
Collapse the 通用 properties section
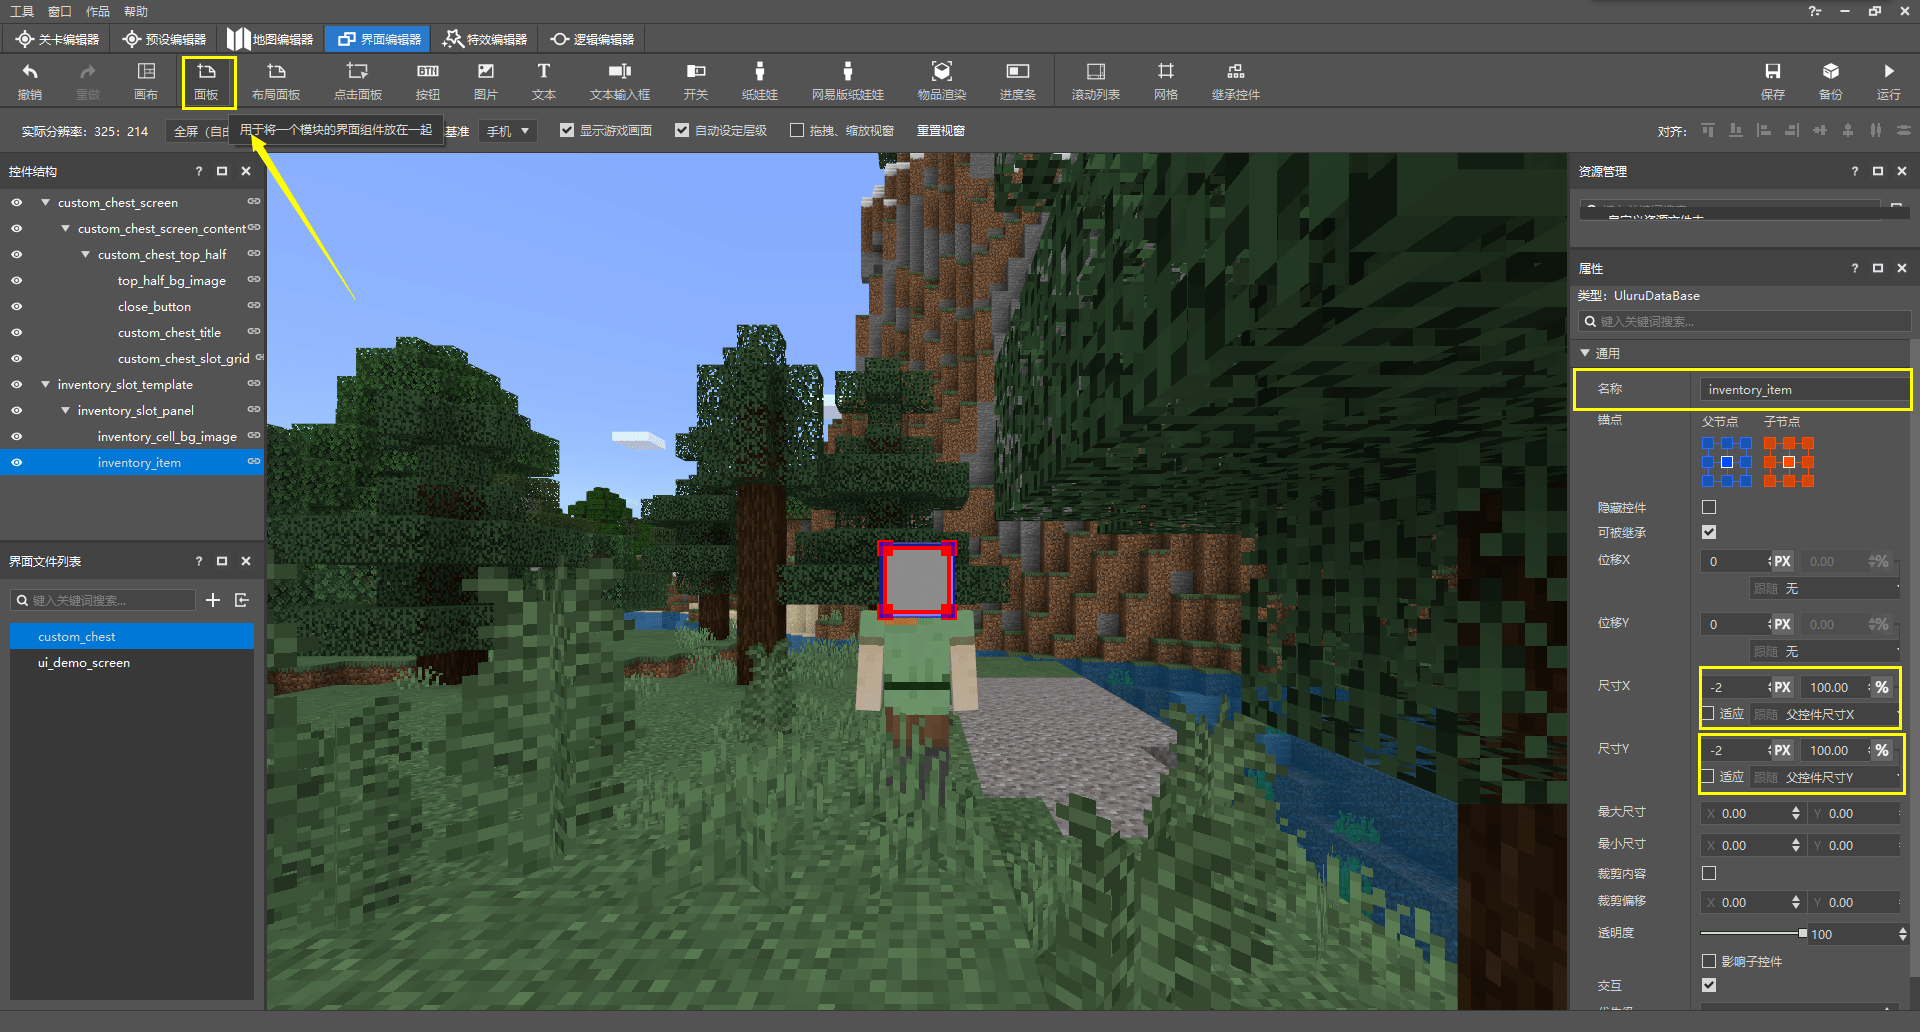click(1585, 353)
